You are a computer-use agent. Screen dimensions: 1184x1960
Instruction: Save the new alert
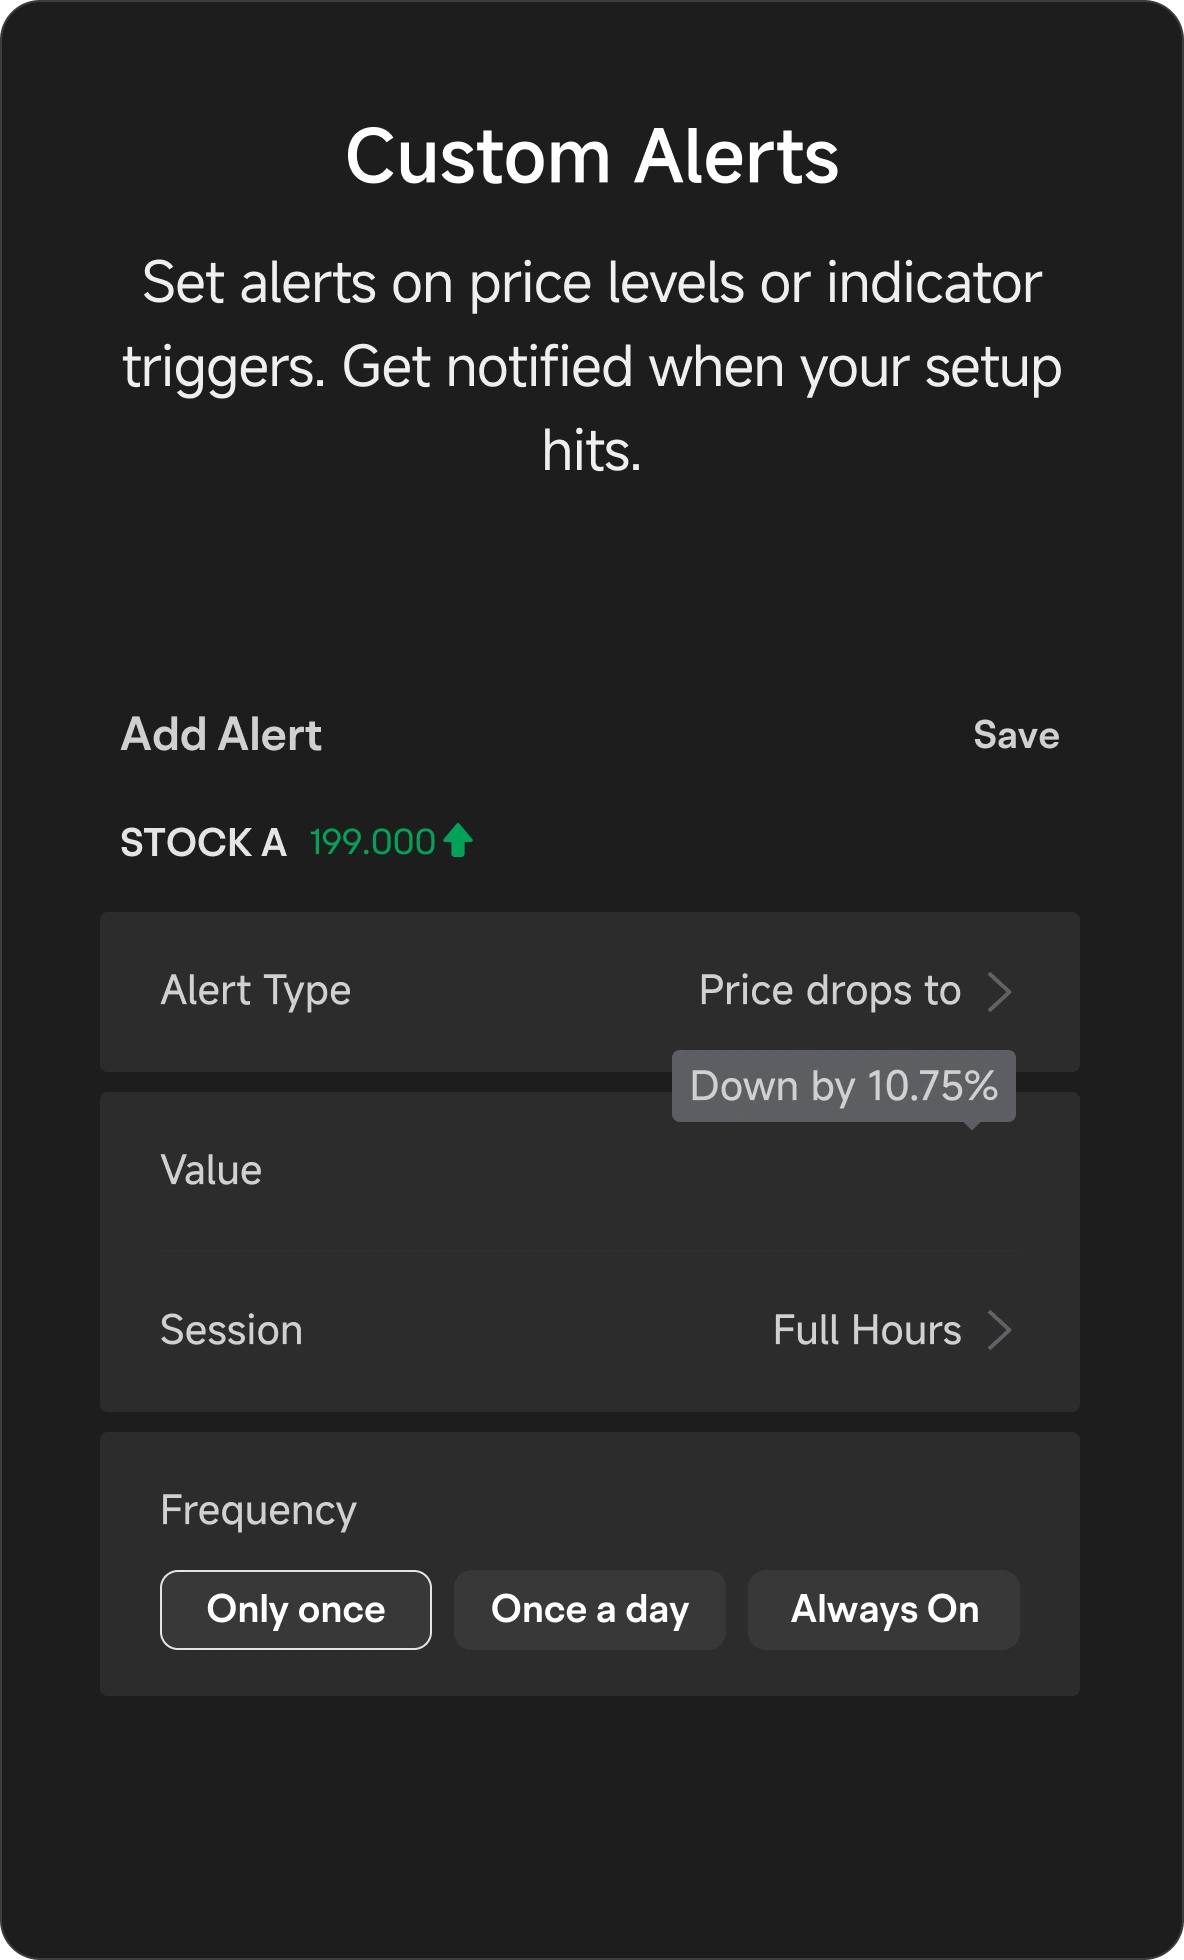[1016, 735]
